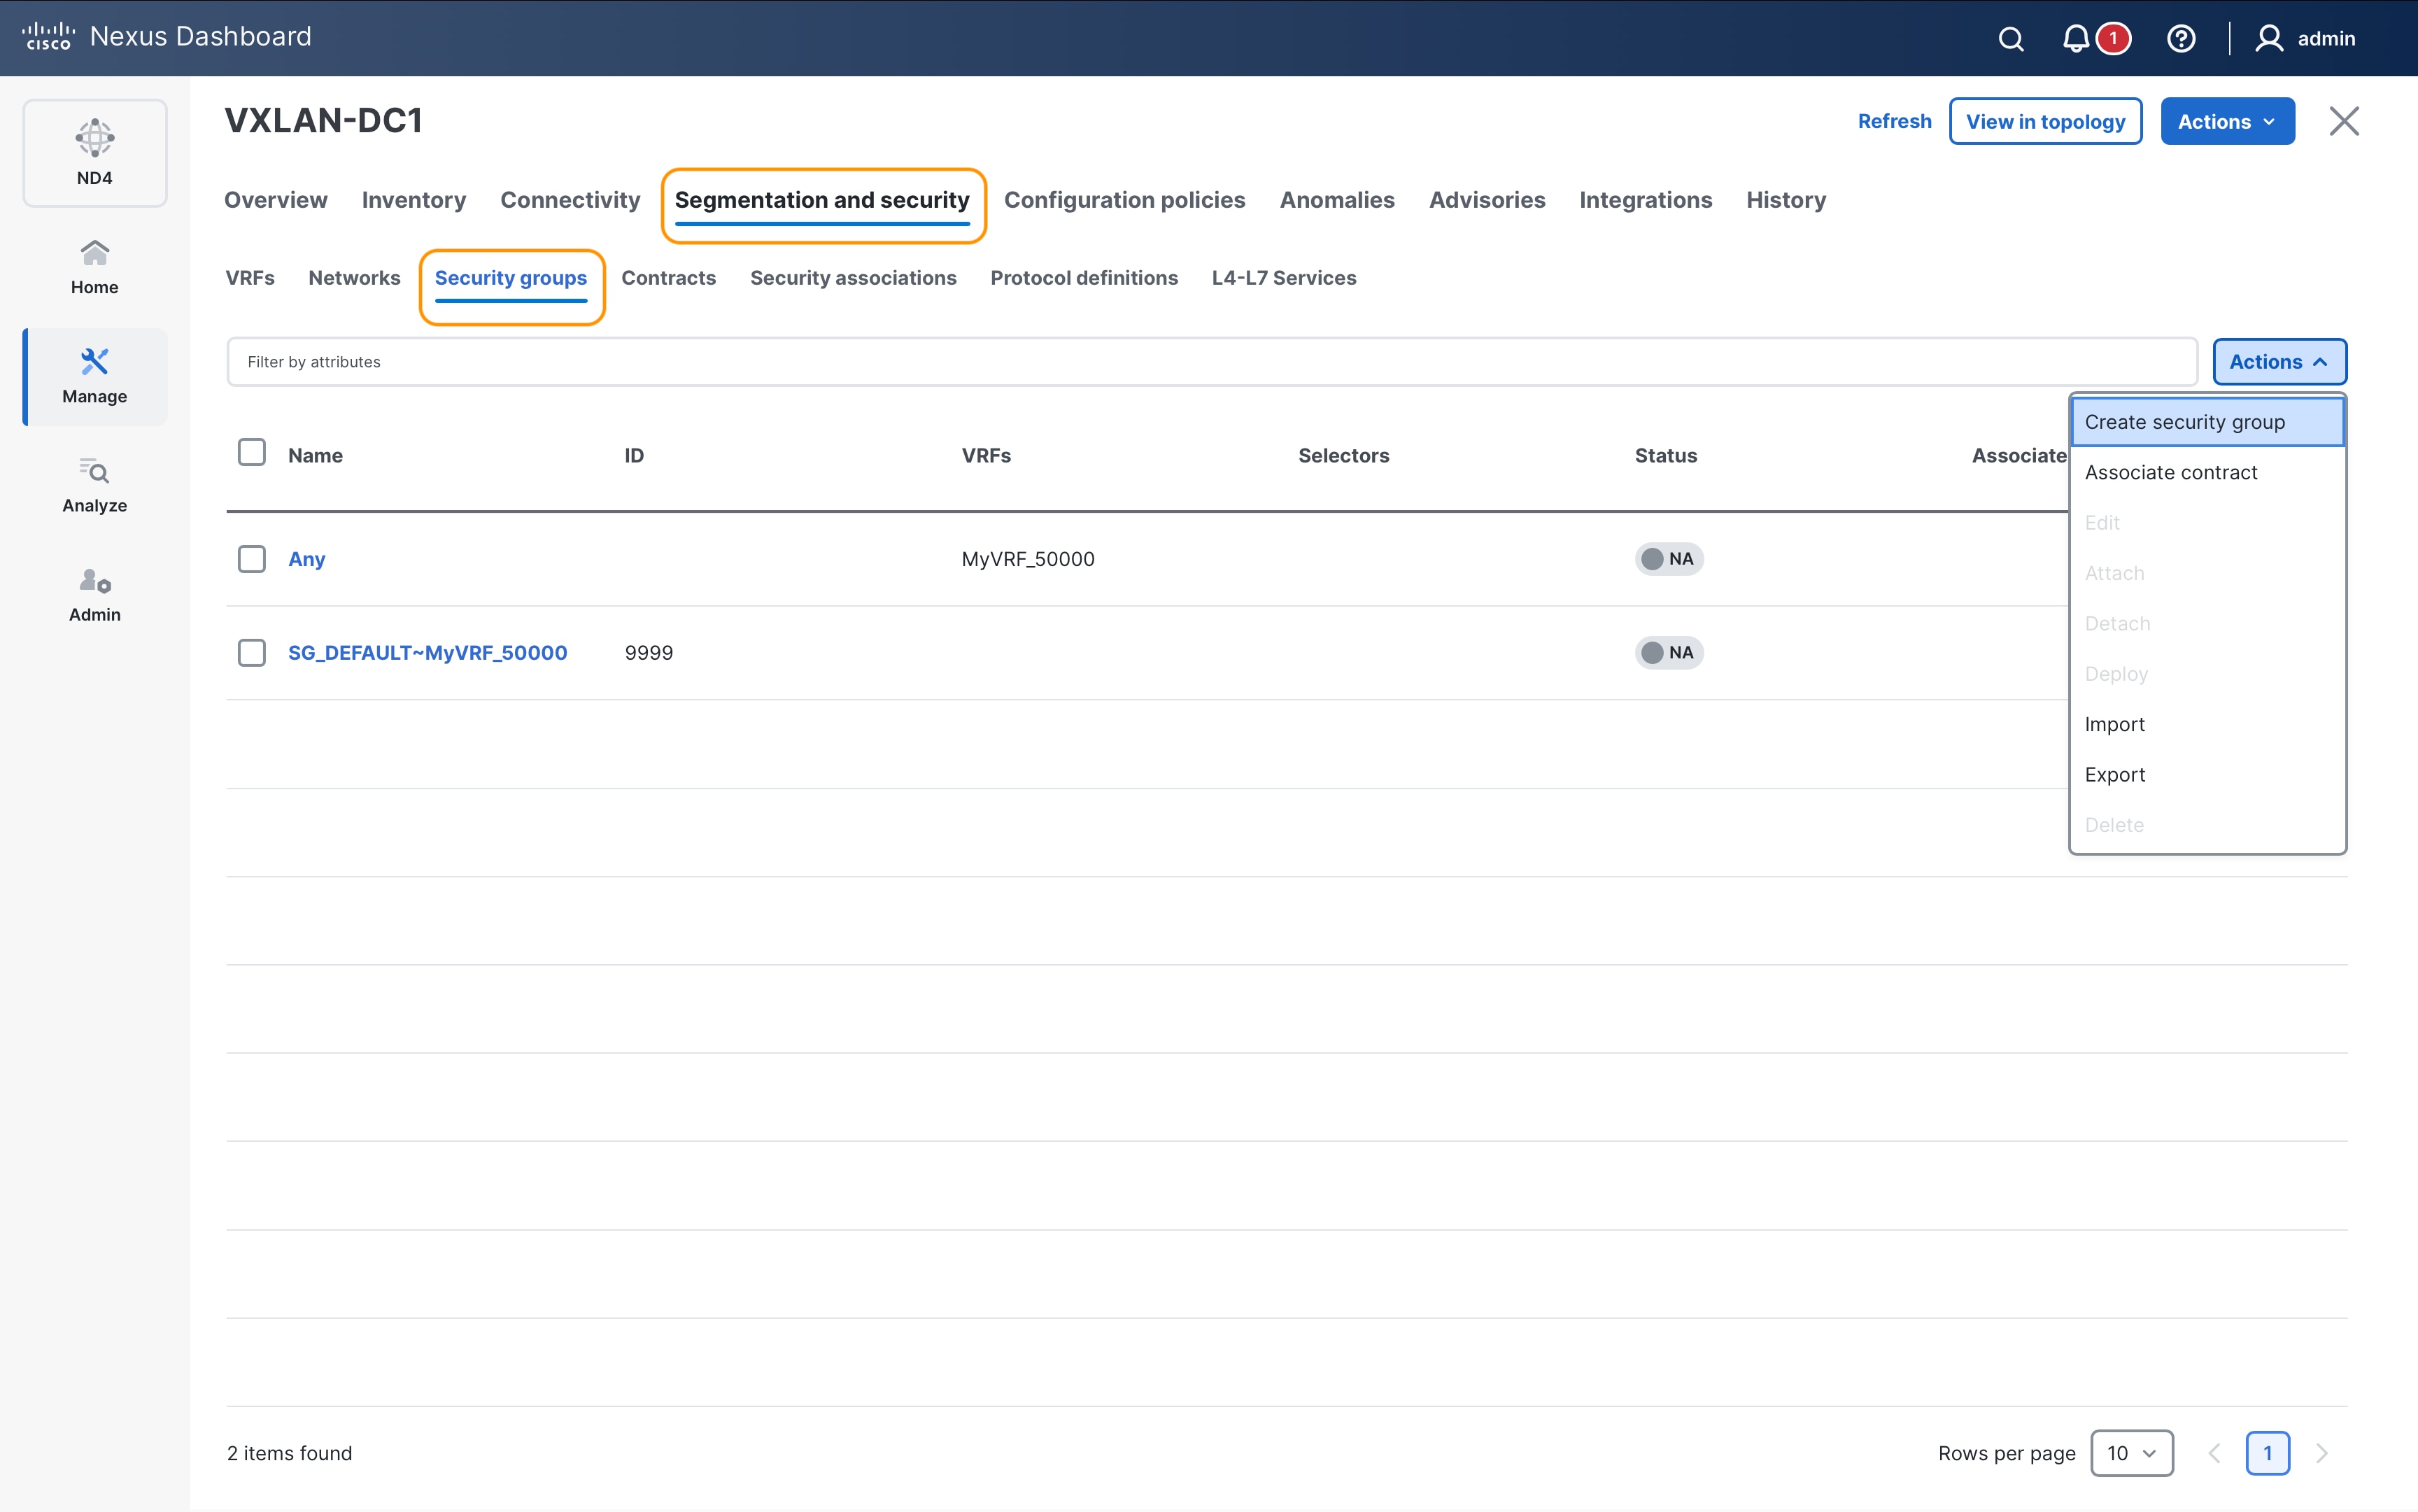Open the History tab
This screenshot has width=2418, height=1512.
(x=1786, y=200)
